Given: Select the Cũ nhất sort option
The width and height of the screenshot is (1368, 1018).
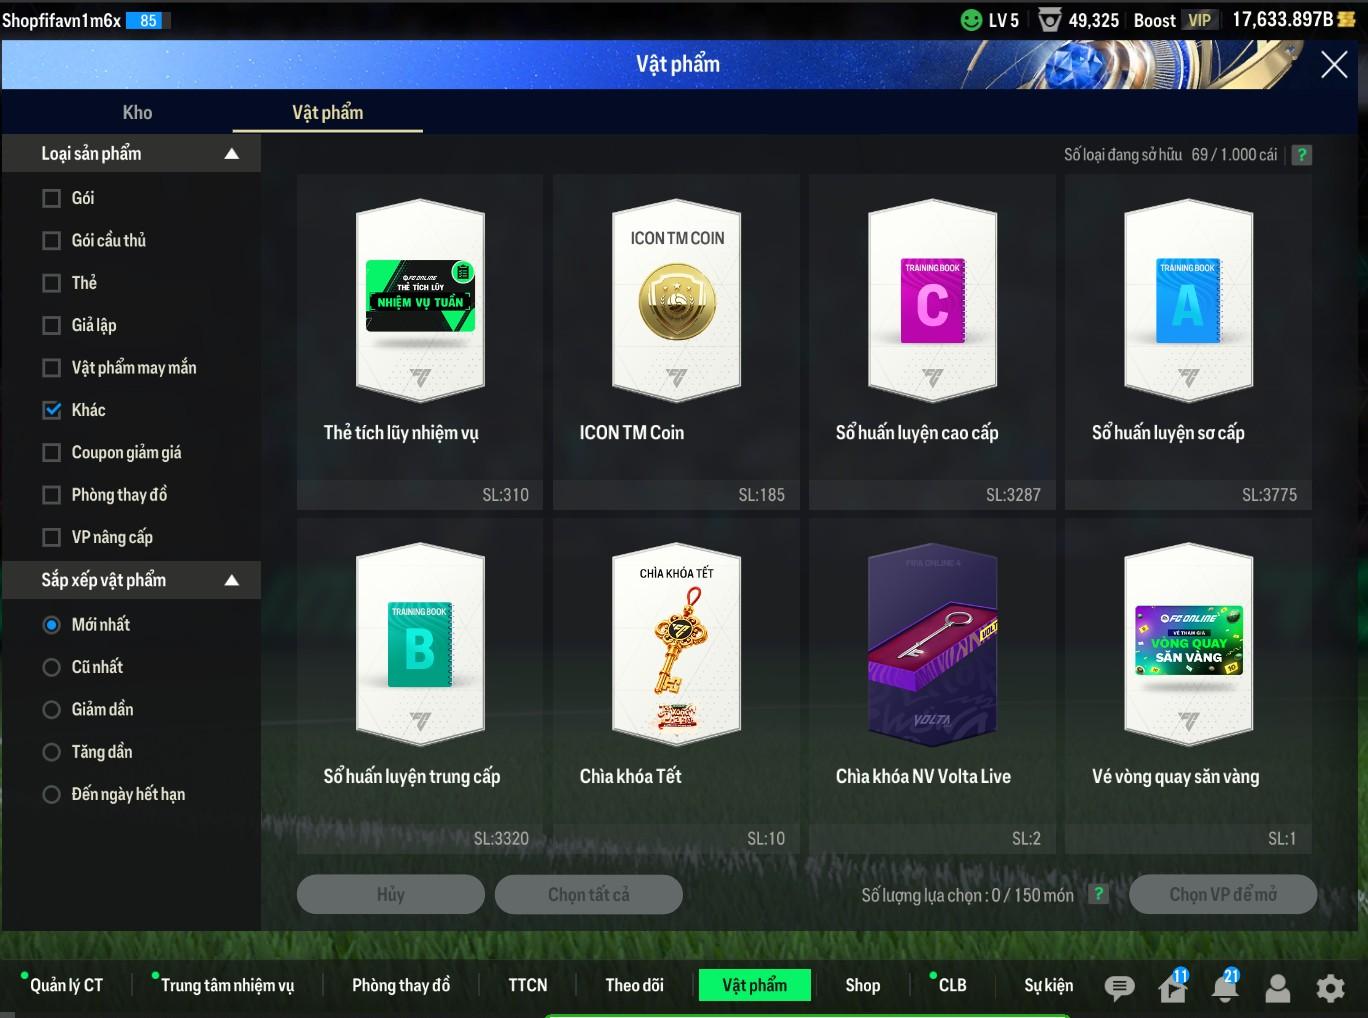Looking at the screenshot, I should [x=52, y=667].
